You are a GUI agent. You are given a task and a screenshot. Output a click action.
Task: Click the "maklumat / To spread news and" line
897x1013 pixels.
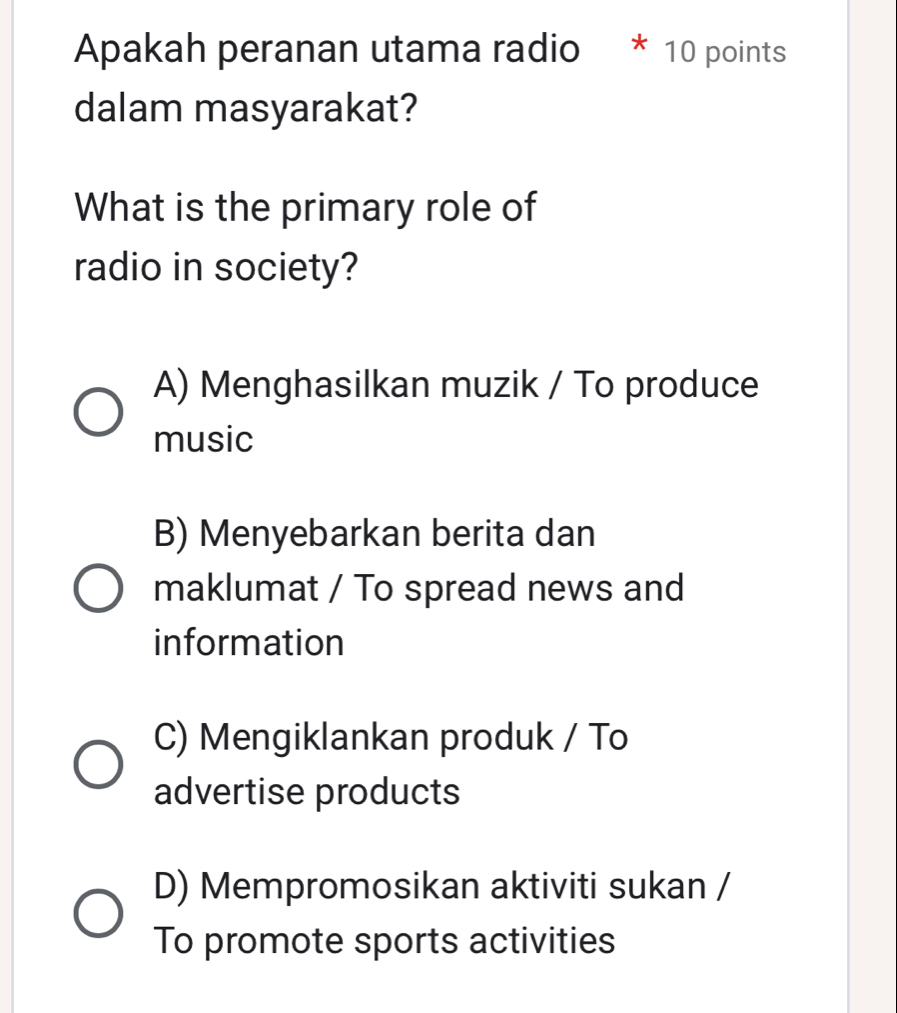click(420, 588)
